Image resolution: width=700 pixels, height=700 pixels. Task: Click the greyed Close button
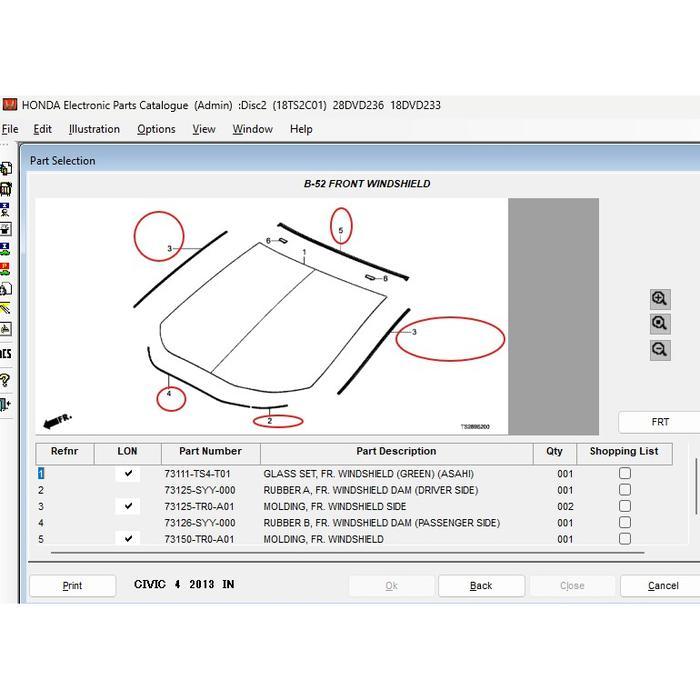tap(572, 585)
